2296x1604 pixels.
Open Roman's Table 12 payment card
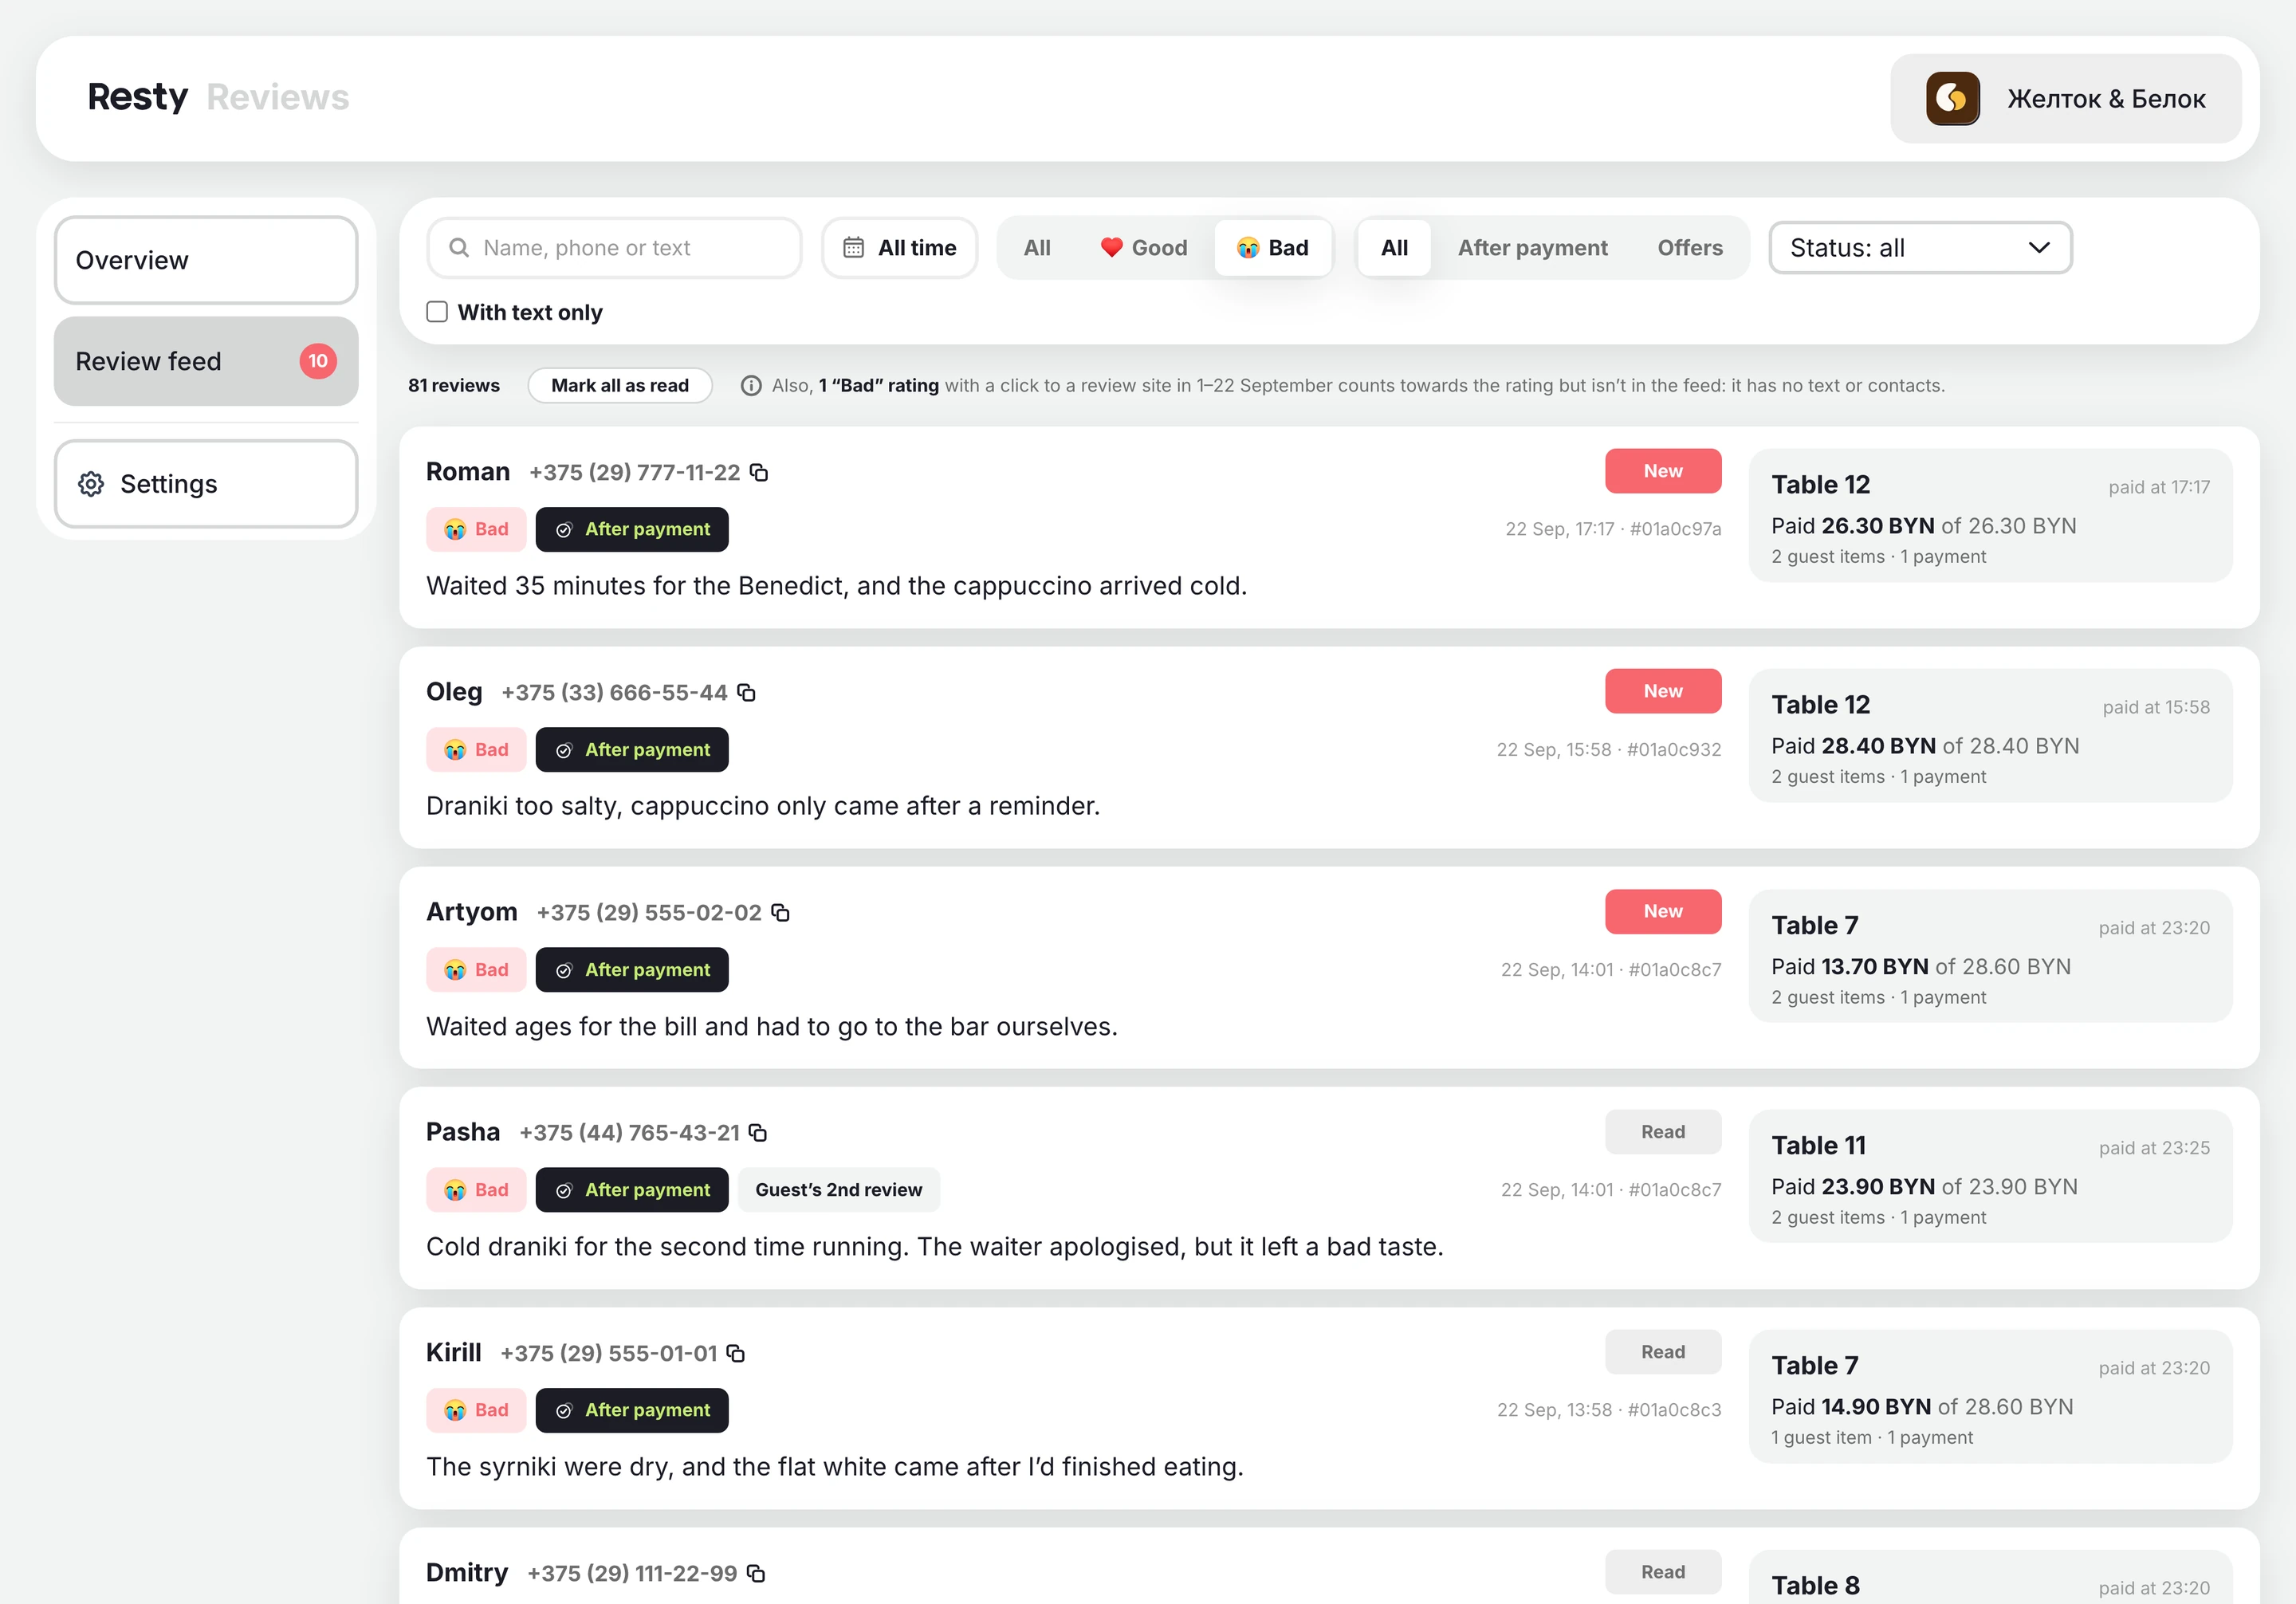1990,515
